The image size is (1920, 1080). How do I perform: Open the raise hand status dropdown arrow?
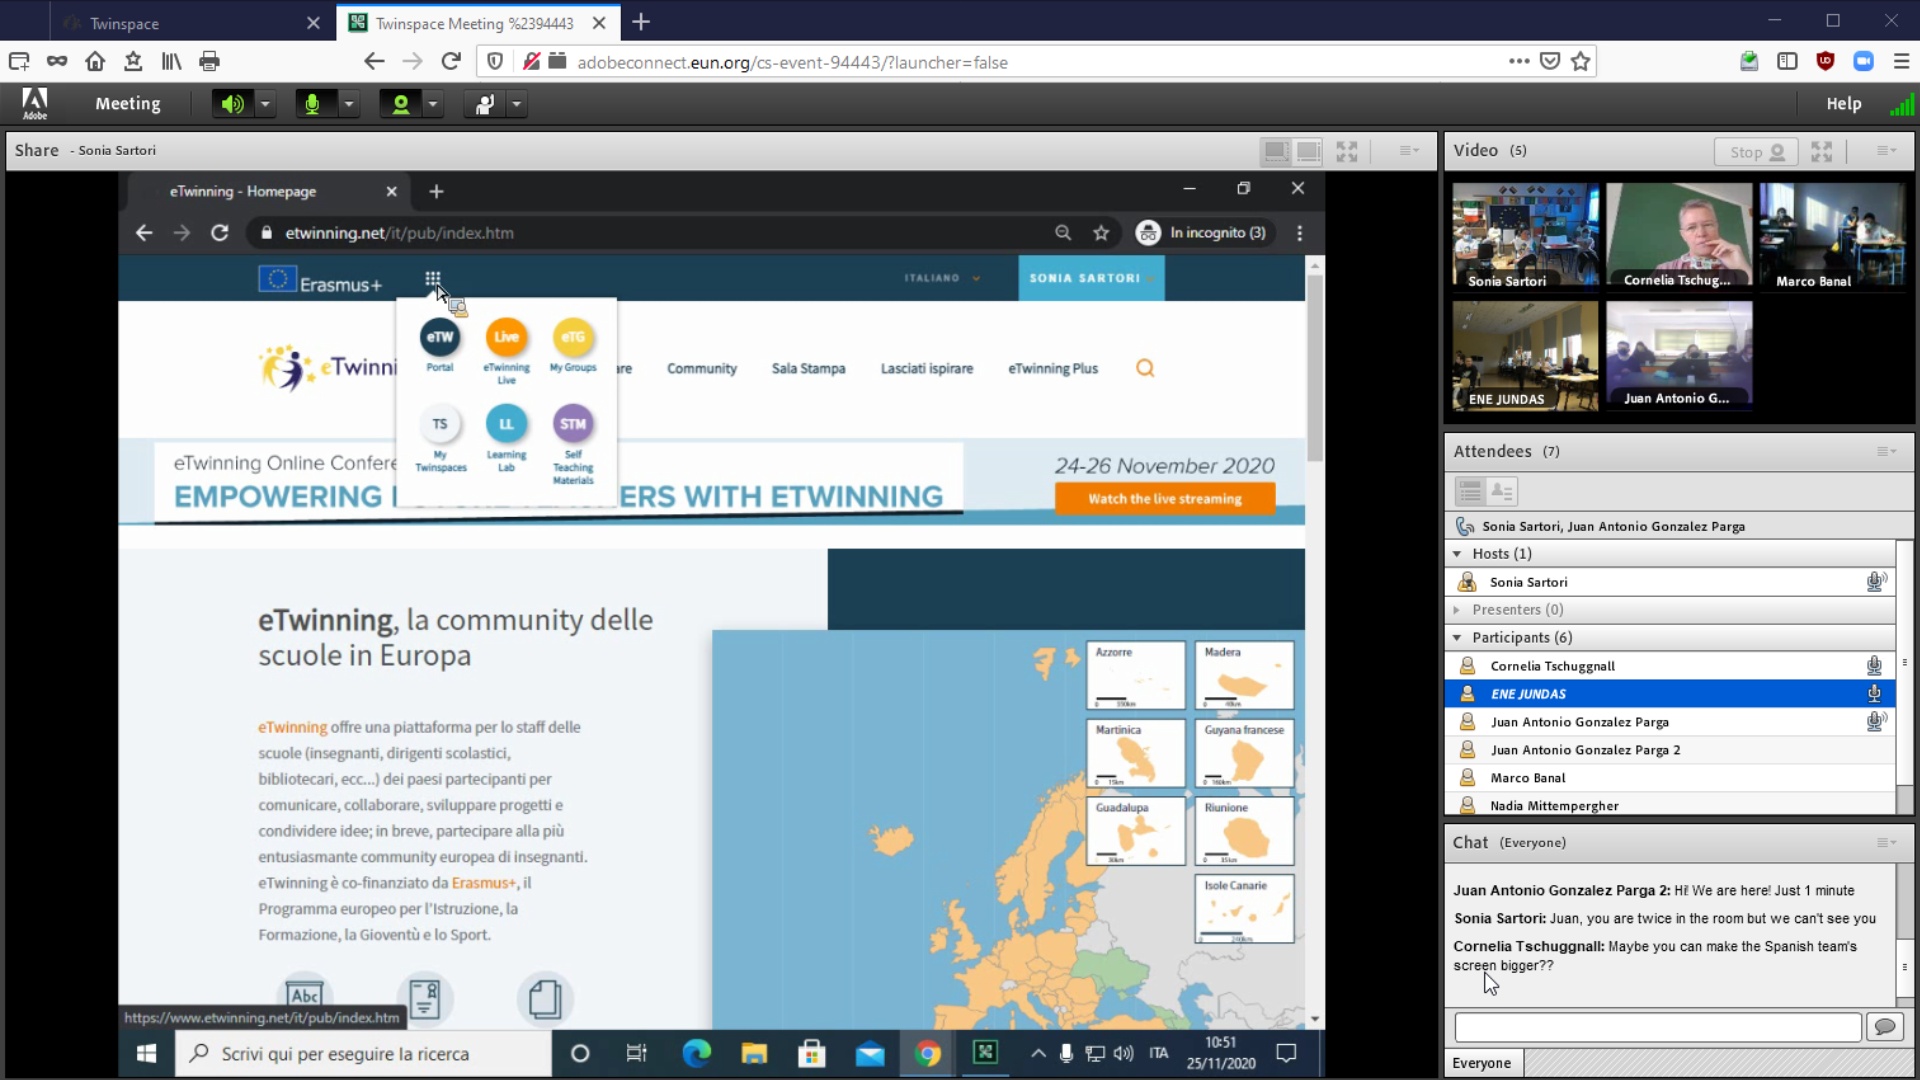[517, 104]
